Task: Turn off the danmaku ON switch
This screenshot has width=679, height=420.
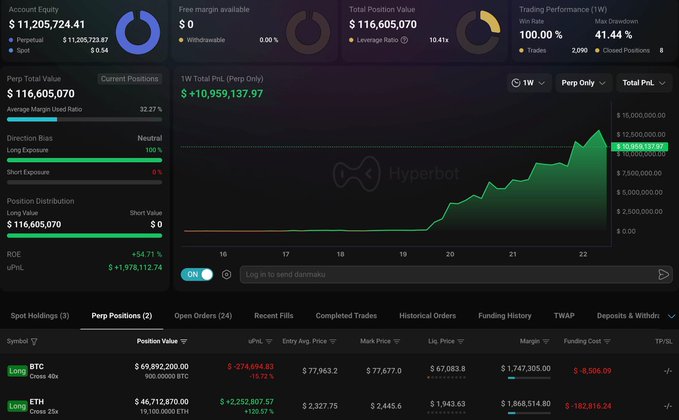Action: tap(197, 275)
